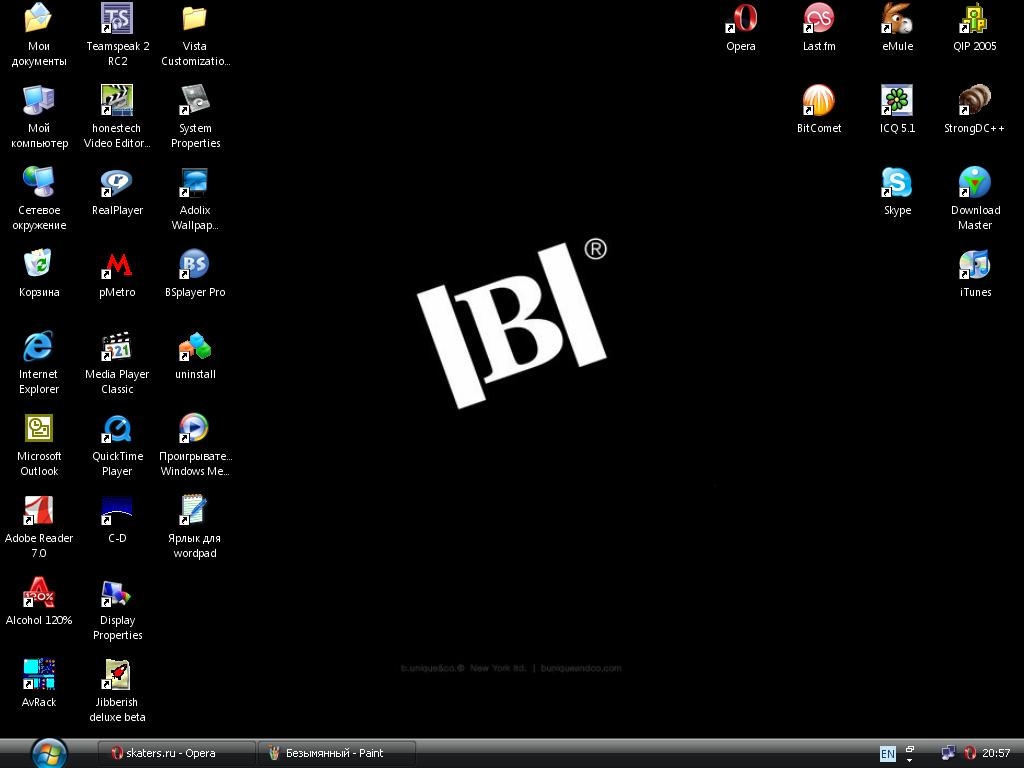Click the system tray clock
Image resolution: width=1024 pixels, height=768 pixels.
tap(996, 754)
